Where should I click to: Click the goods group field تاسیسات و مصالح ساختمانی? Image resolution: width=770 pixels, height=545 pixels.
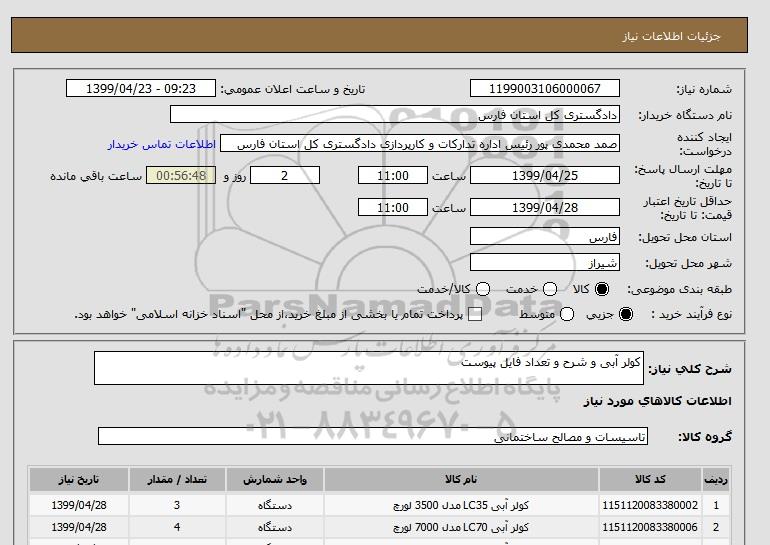tap(373, 436)
